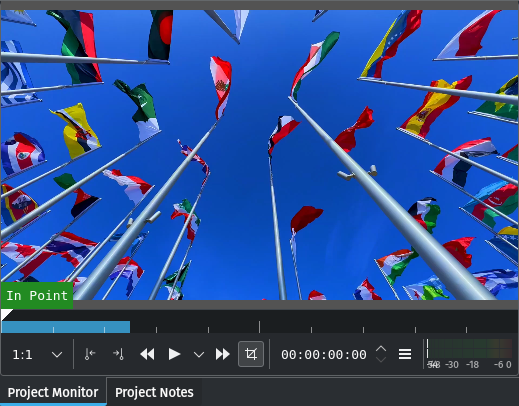Switch to the Project Monitor tab
Image resolution: width=519 pixels, height=406 pixels.
point(53,392)
